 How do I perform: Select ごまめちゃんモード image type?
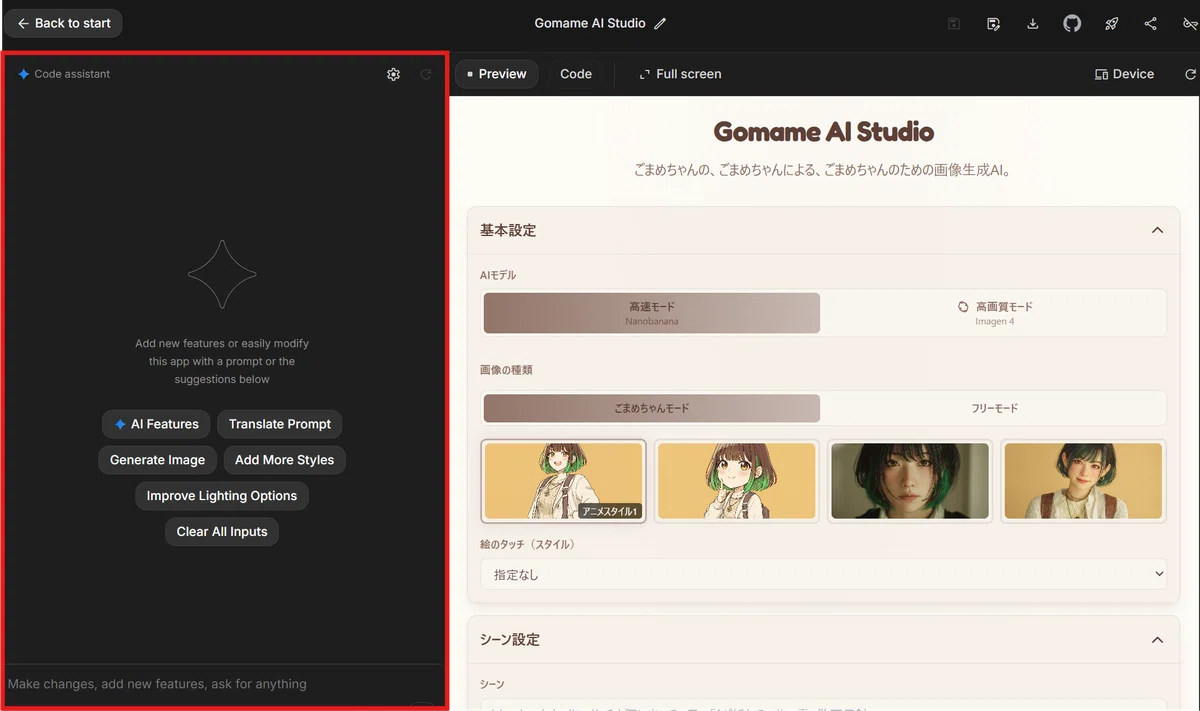coord(652,408)
